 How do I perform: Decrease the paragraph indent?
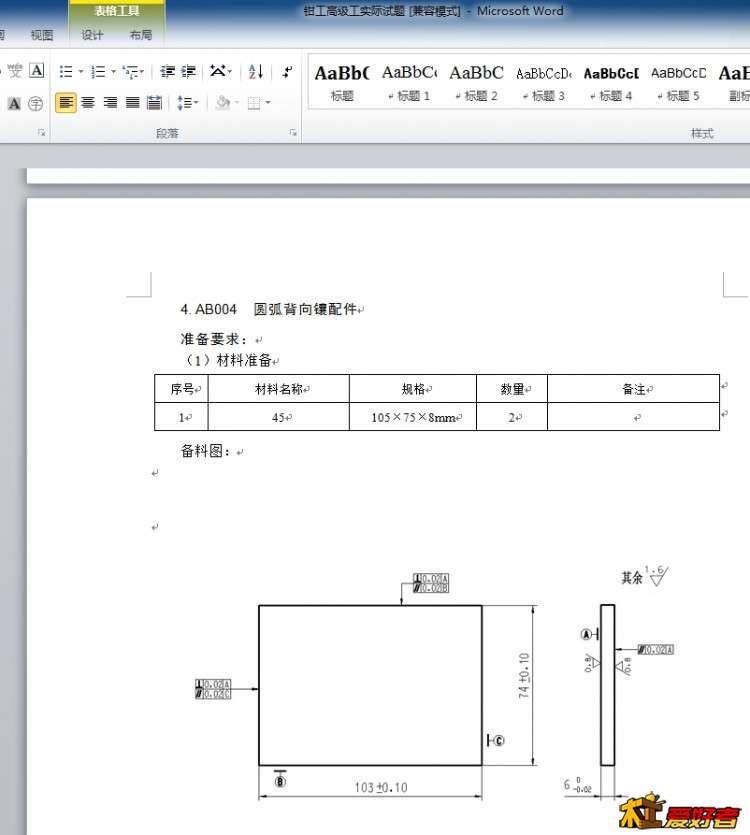(x=167, y=71)
